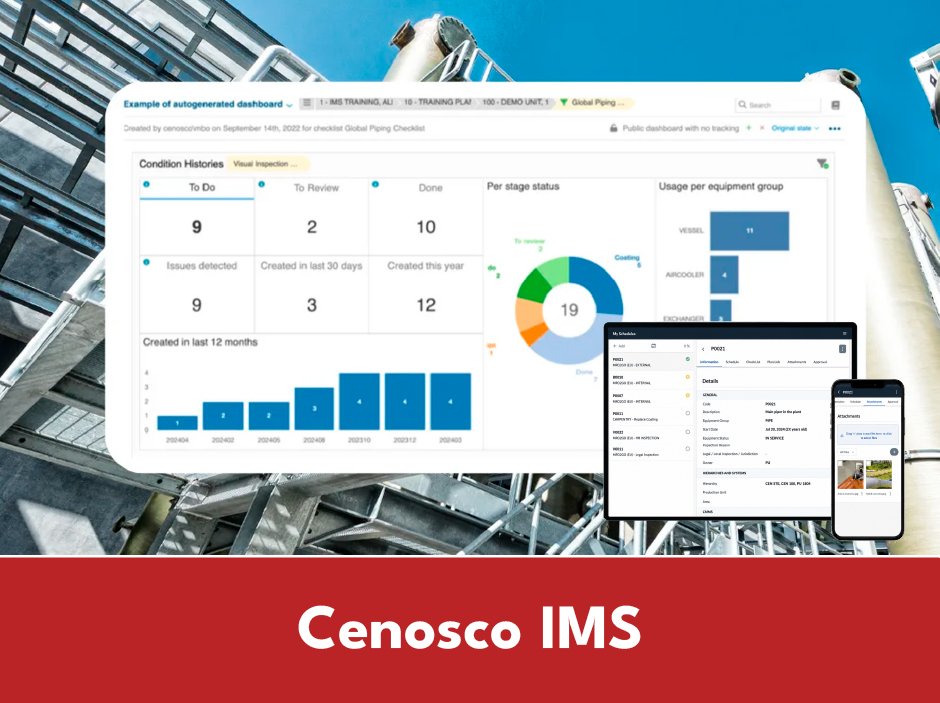Click the VESSEL bar showing 11
The image size is (940, 703).
point(749,231)
